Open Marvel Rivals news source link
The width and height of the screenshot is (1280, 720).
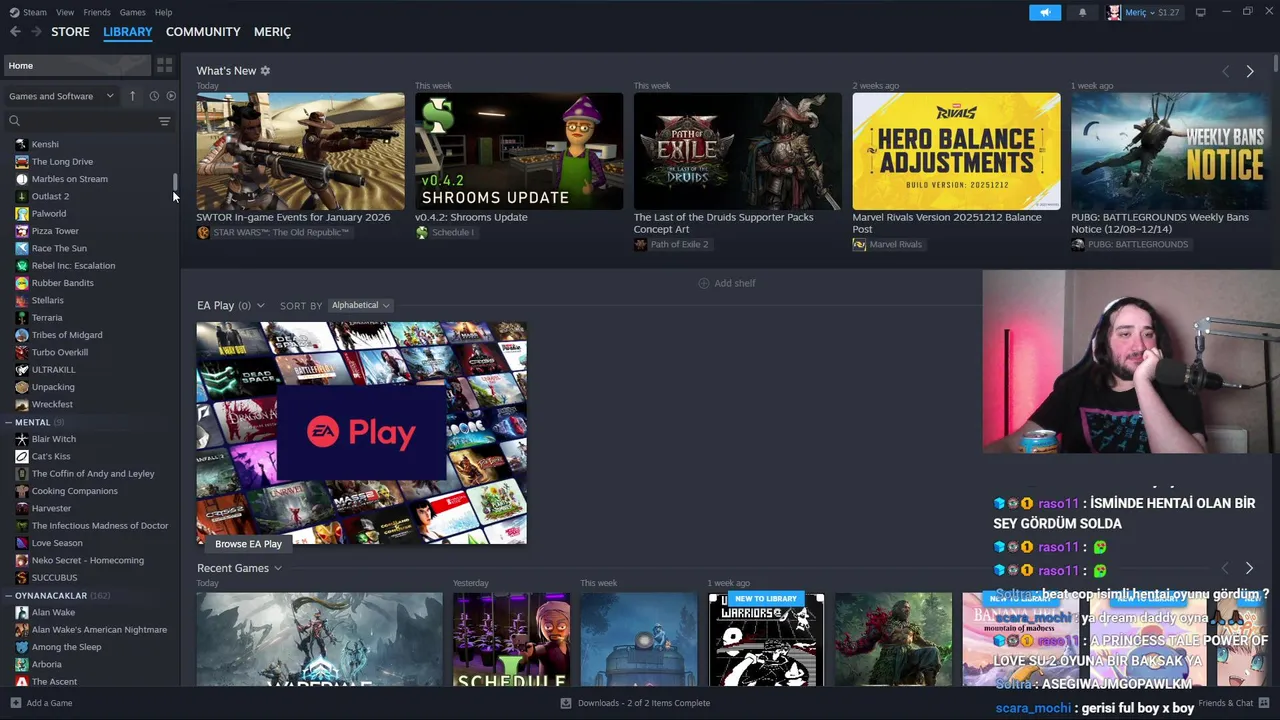[887, 244]
